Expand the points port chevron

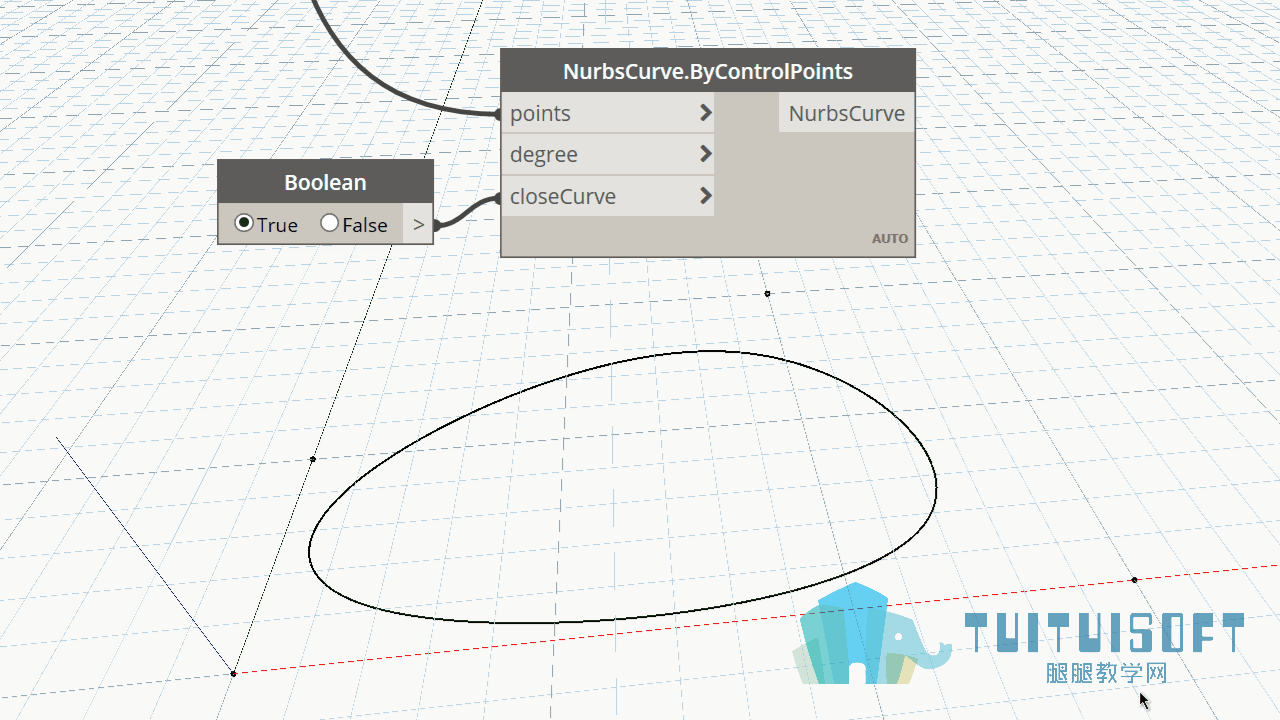point(705,113)
